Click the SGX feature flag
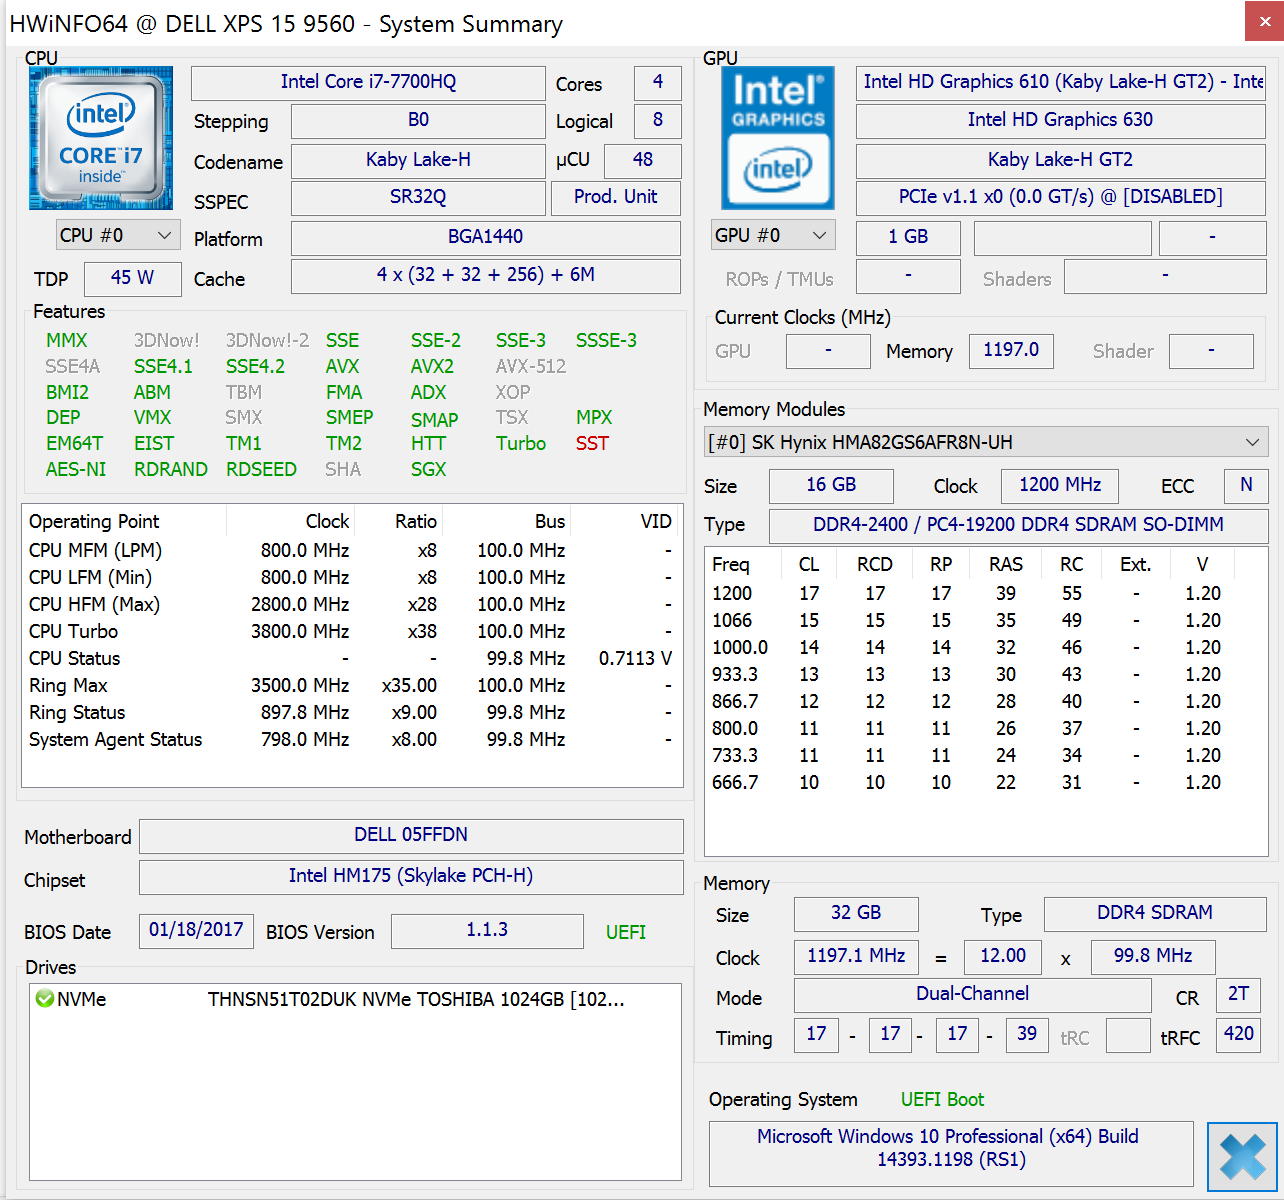This screenshot has width=1284, height=1200. click(428, 469)
